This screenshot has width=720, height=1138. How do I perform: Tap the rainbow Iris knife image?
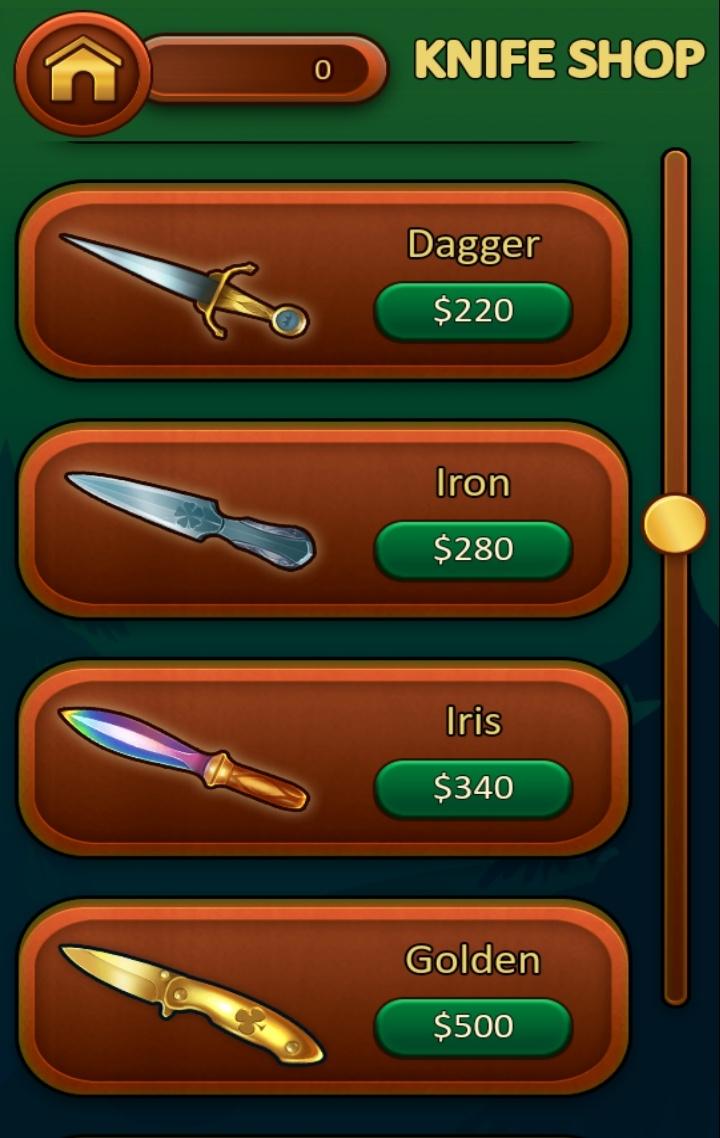pyautogui.click(x=184, y=758)
